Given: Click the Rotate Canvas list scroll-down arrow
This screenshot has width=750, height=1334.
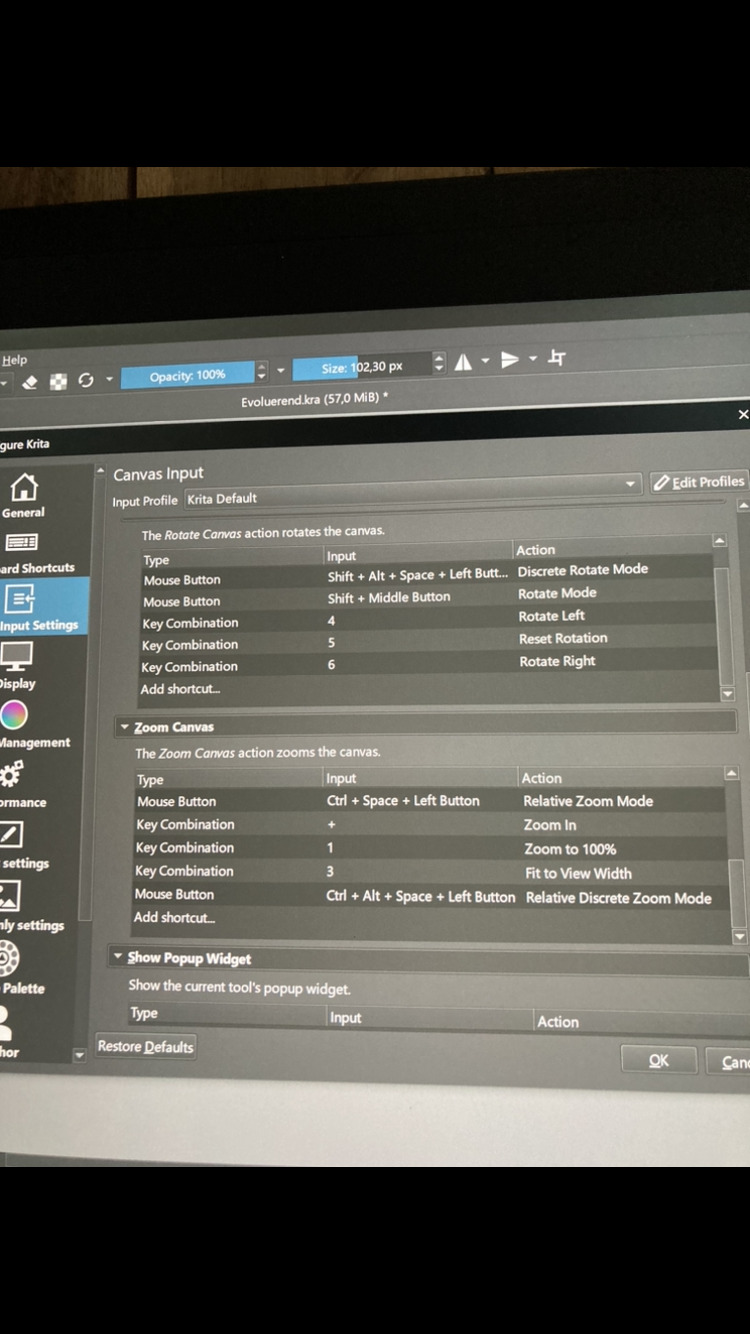Looking at the screenshot, I should click(x=727, y=693).
